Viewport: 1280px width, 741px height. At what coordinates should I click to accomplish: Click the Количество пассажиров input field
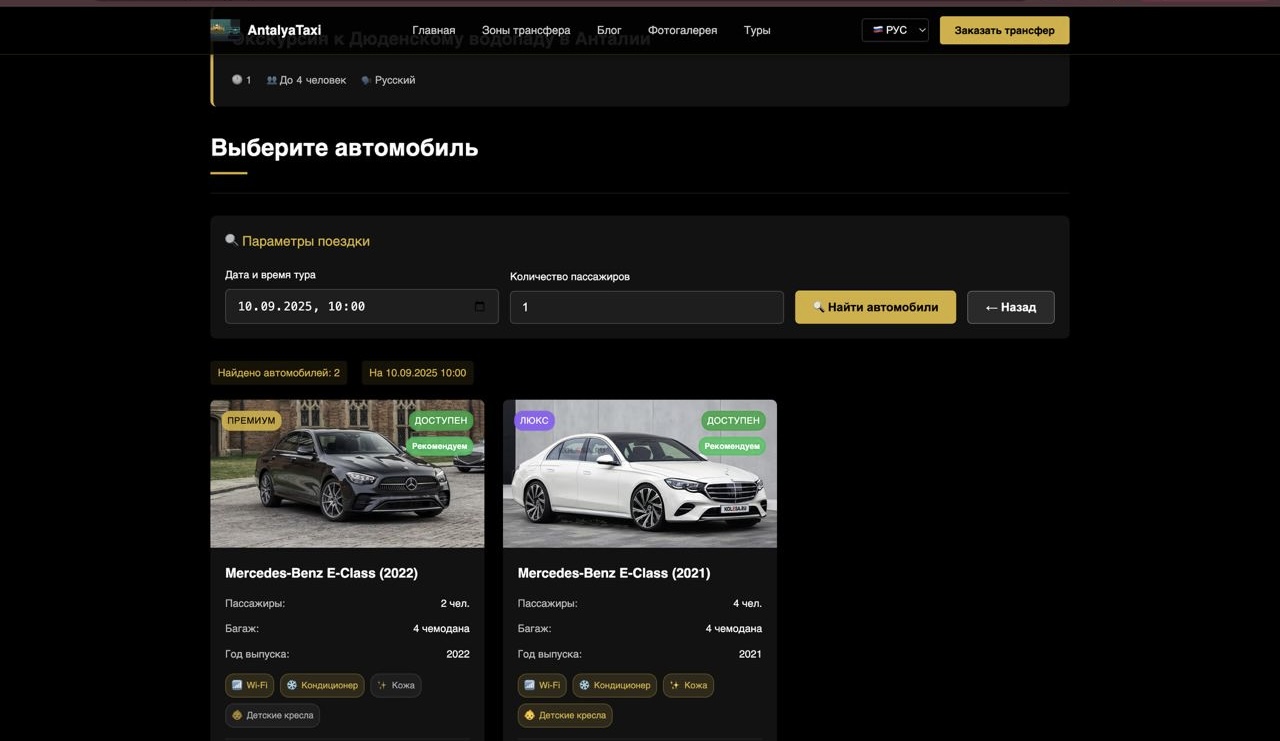[x=646, y=307]
